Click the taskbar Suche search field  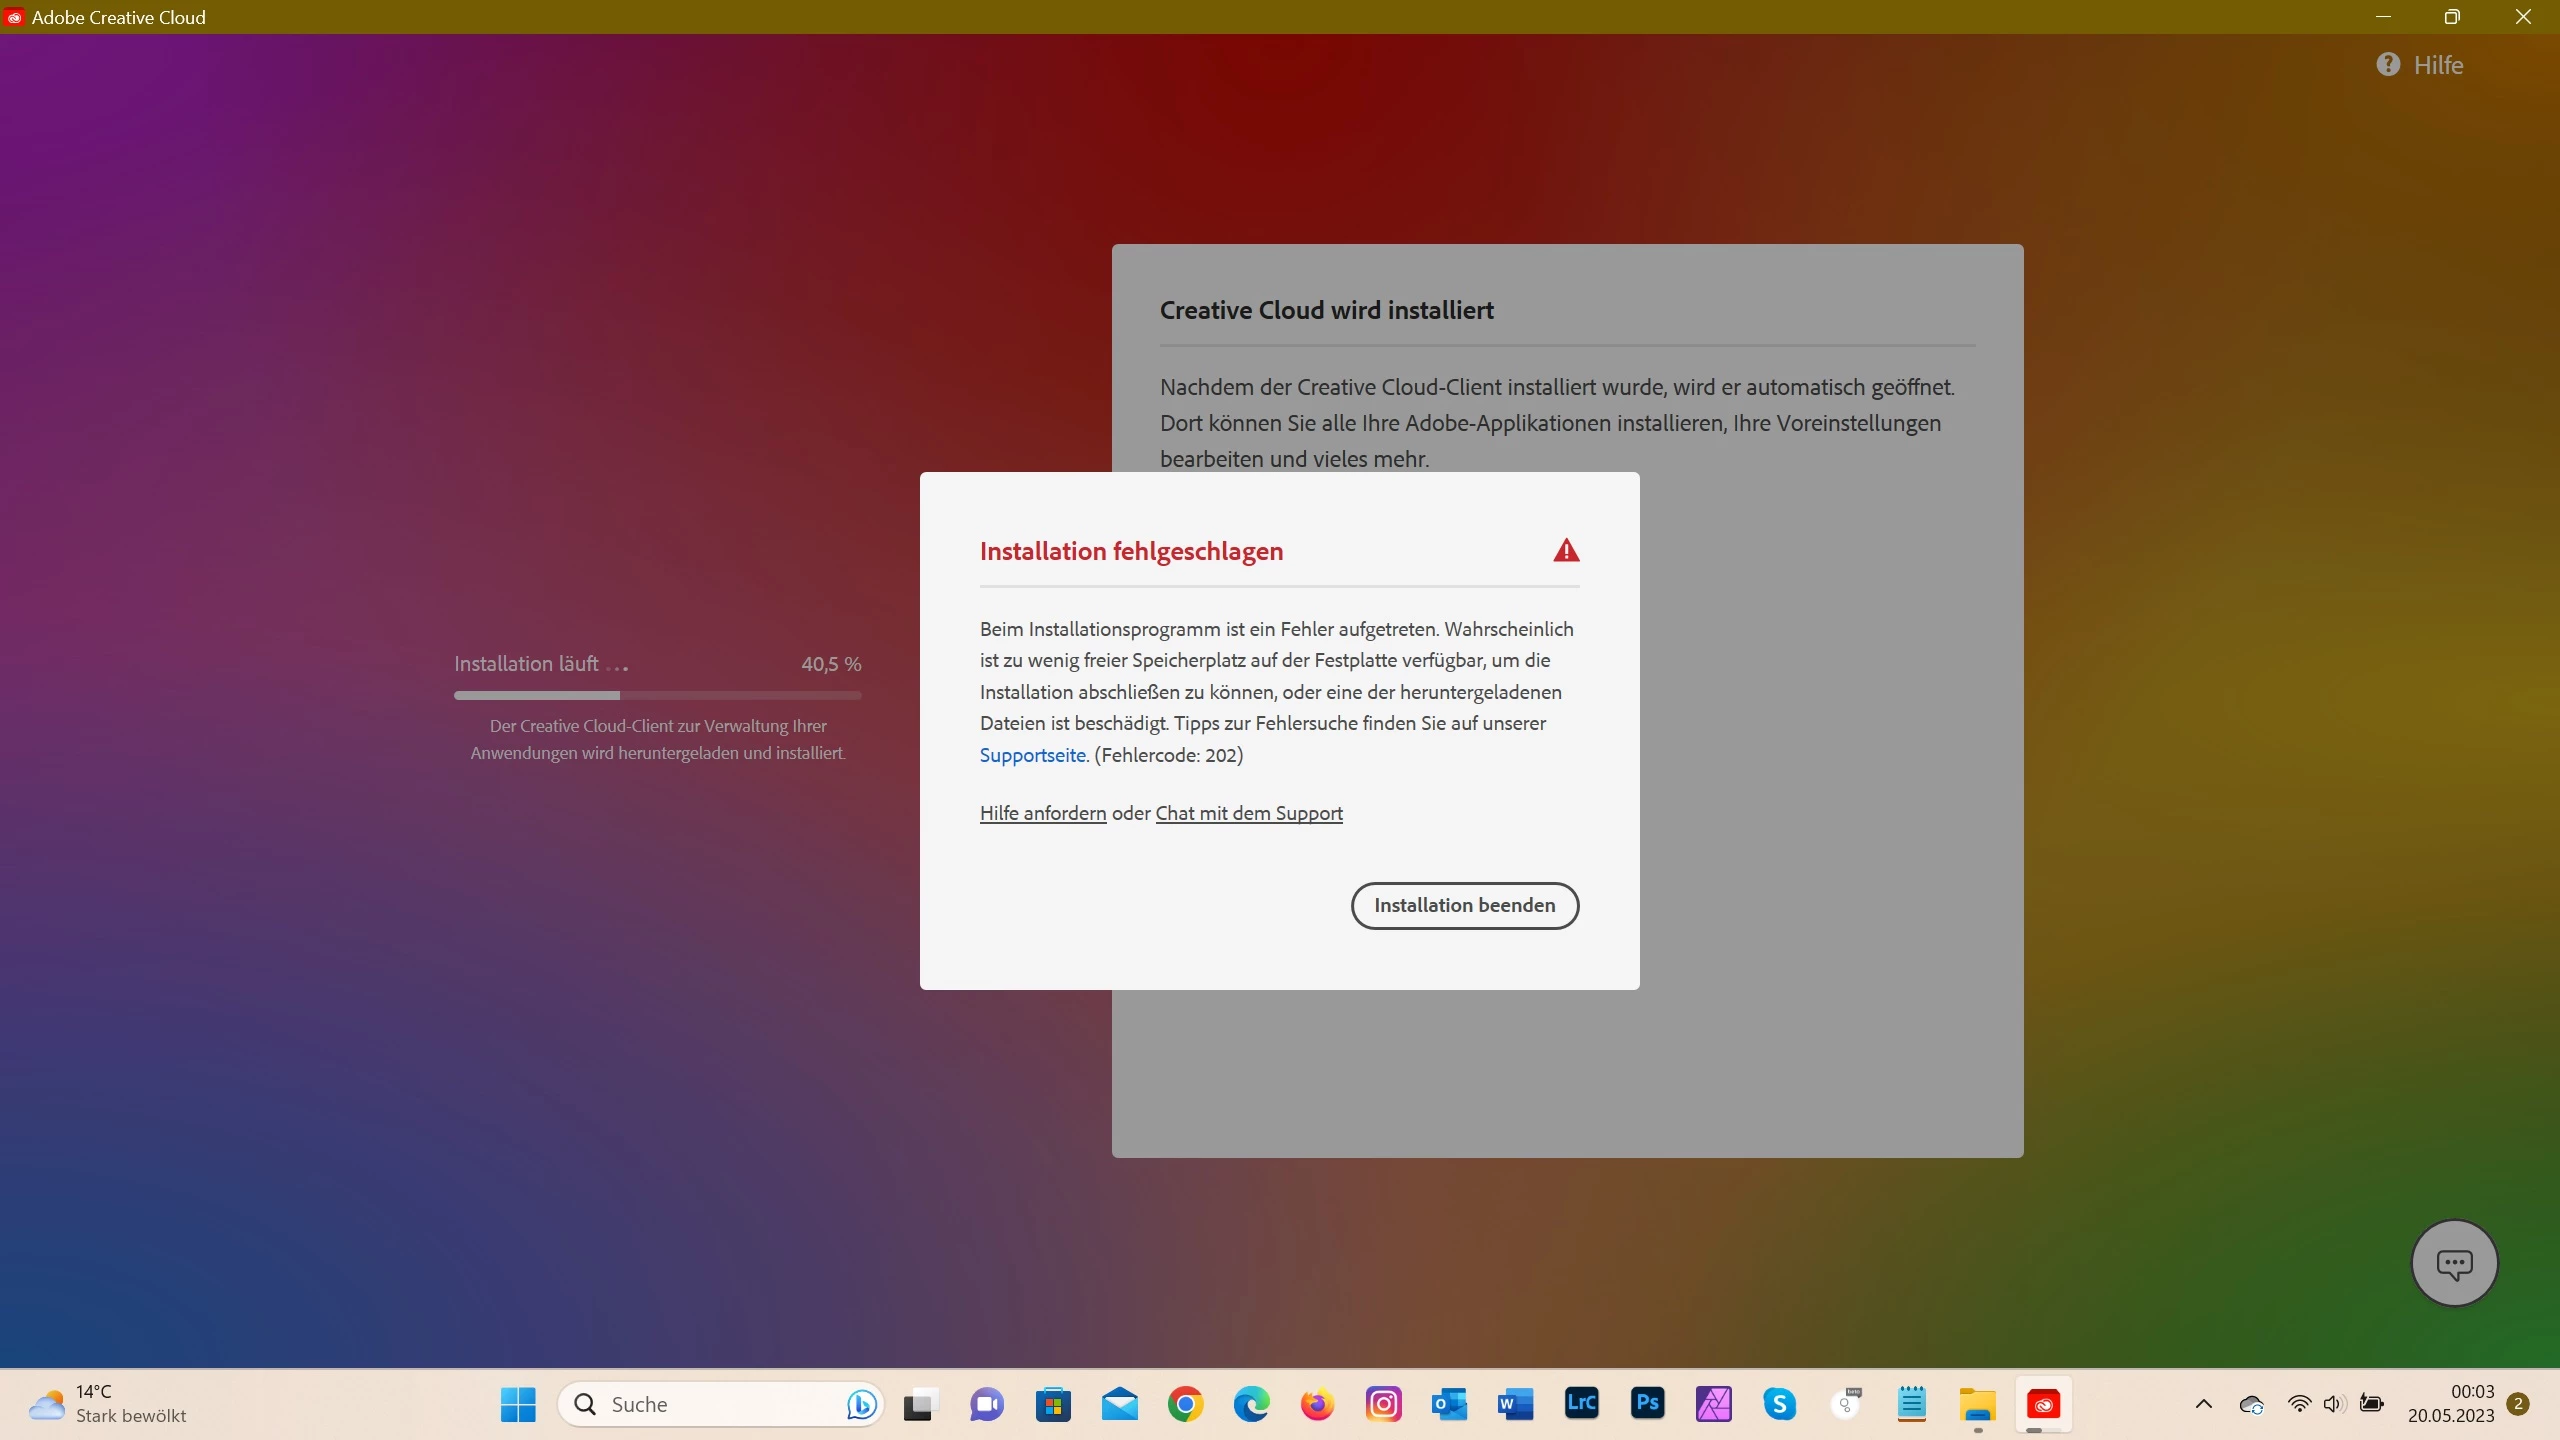[700, 1404]
